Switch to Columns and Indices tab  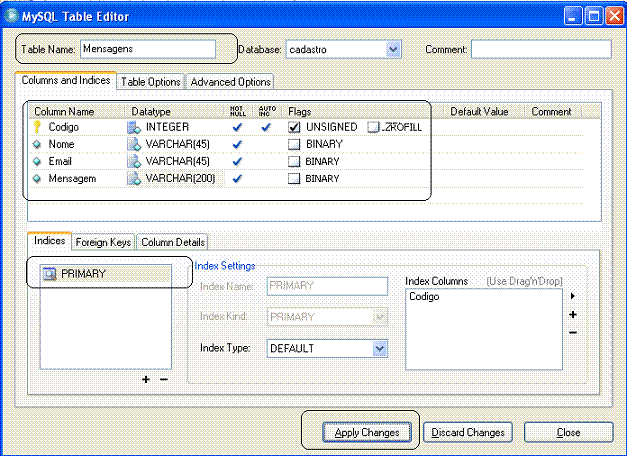coord(66,80)
